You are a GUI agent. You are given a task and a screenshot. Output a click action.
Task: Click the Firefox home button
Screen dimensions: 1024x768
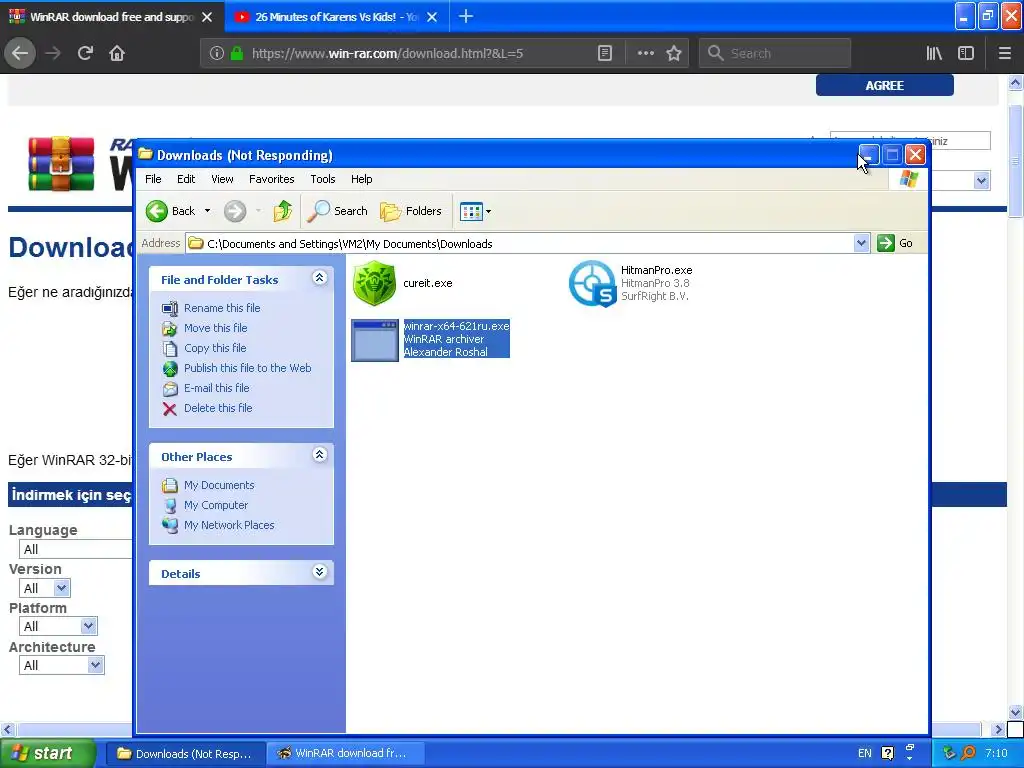tap(117, 54)
